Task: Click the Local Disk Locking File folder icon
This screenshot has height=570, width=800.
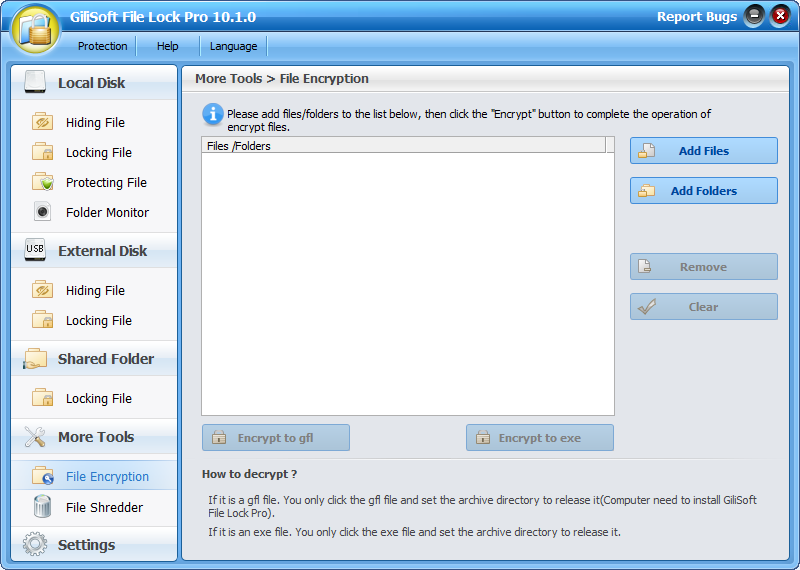Action: tap(42, 152)
